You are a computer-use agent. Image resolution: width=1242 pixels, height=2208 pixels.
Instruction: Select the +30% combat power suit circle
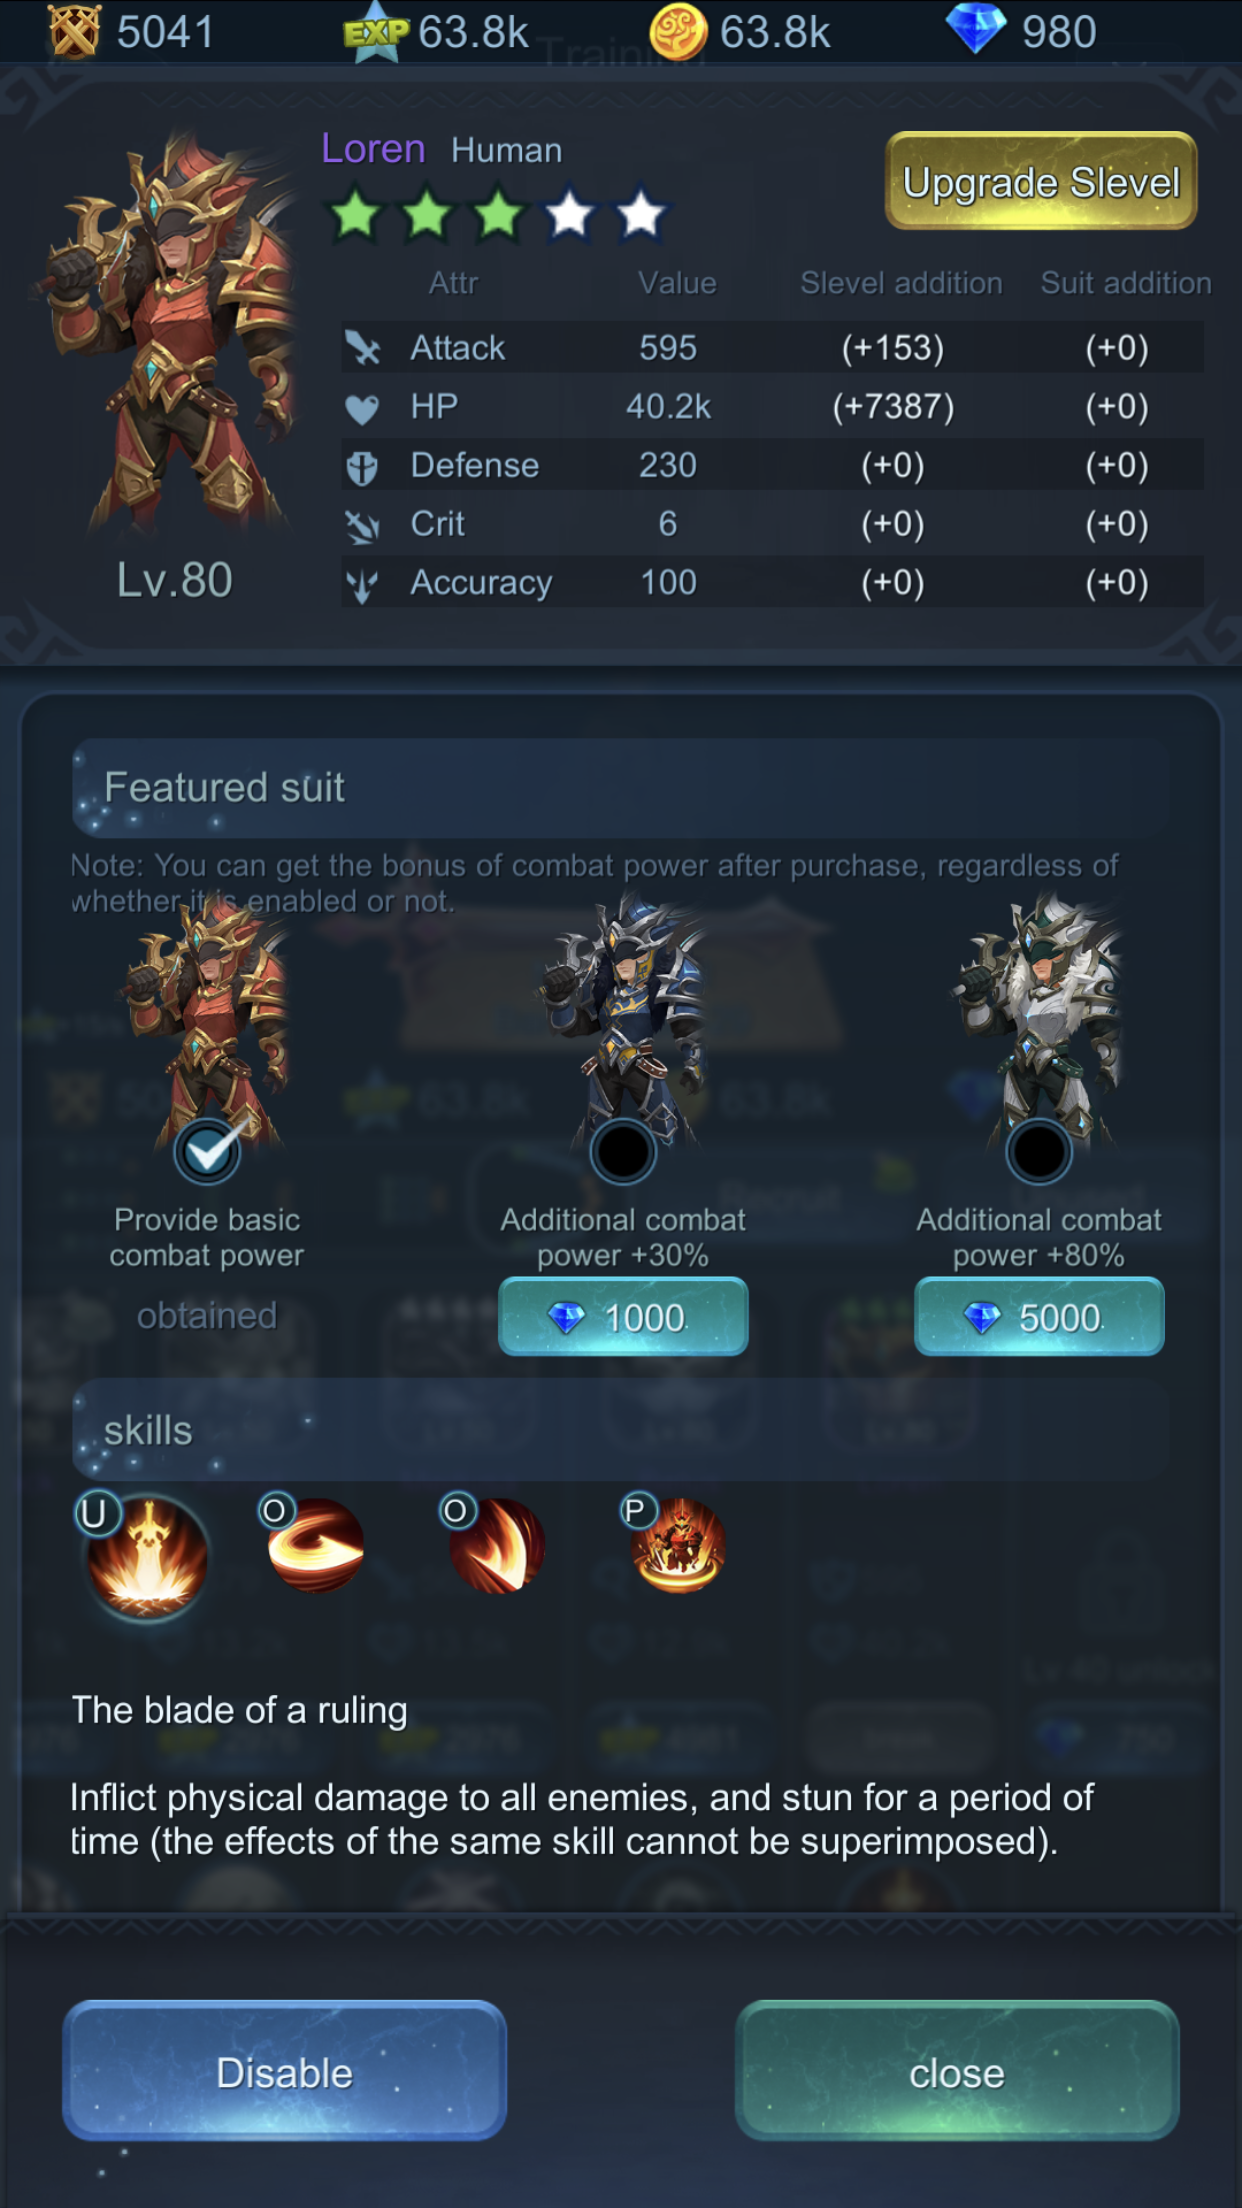coord(622,1152)
